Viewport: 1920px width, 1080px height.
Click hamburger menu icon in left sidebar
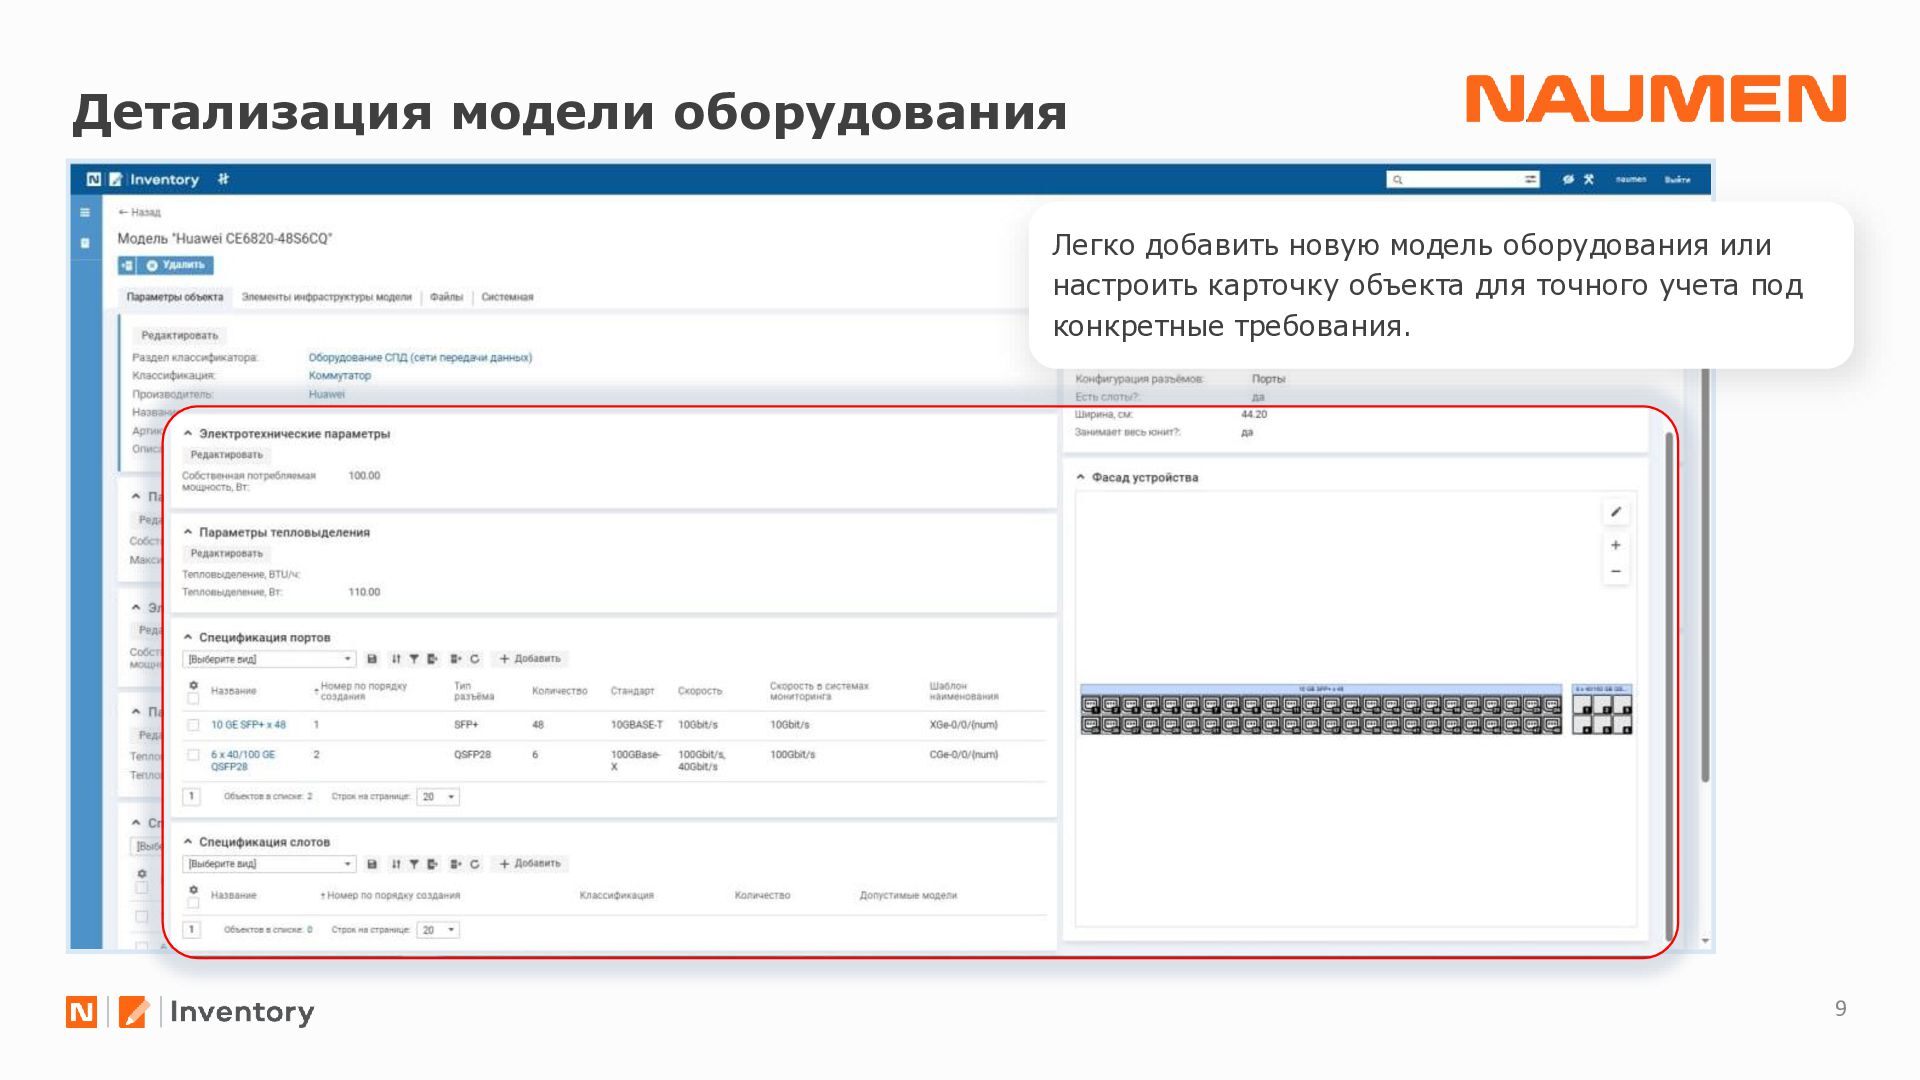click(x=85, y=212)
